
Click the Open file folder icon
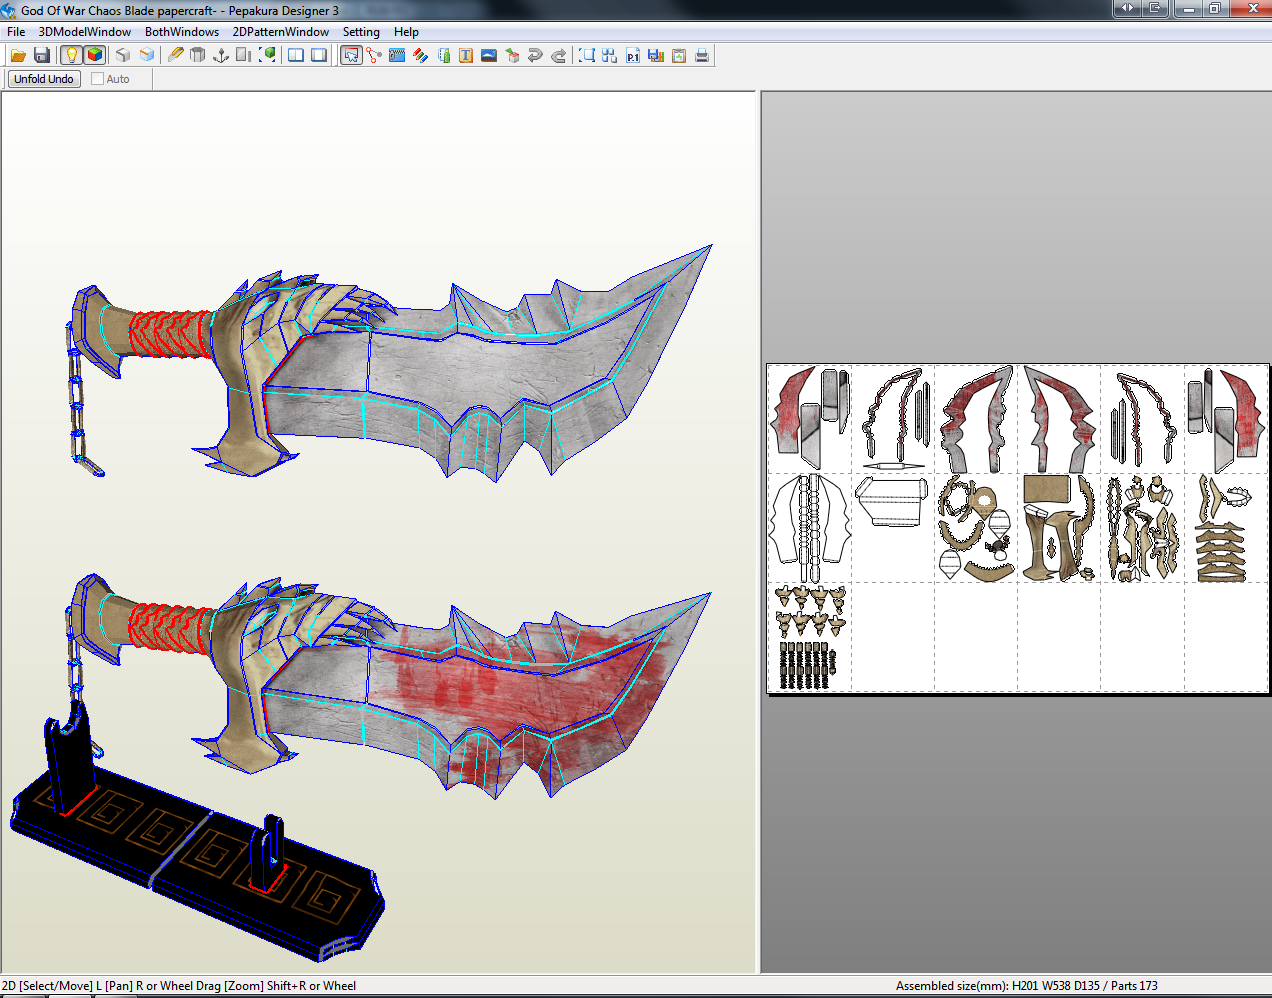(x=18, y=55)
